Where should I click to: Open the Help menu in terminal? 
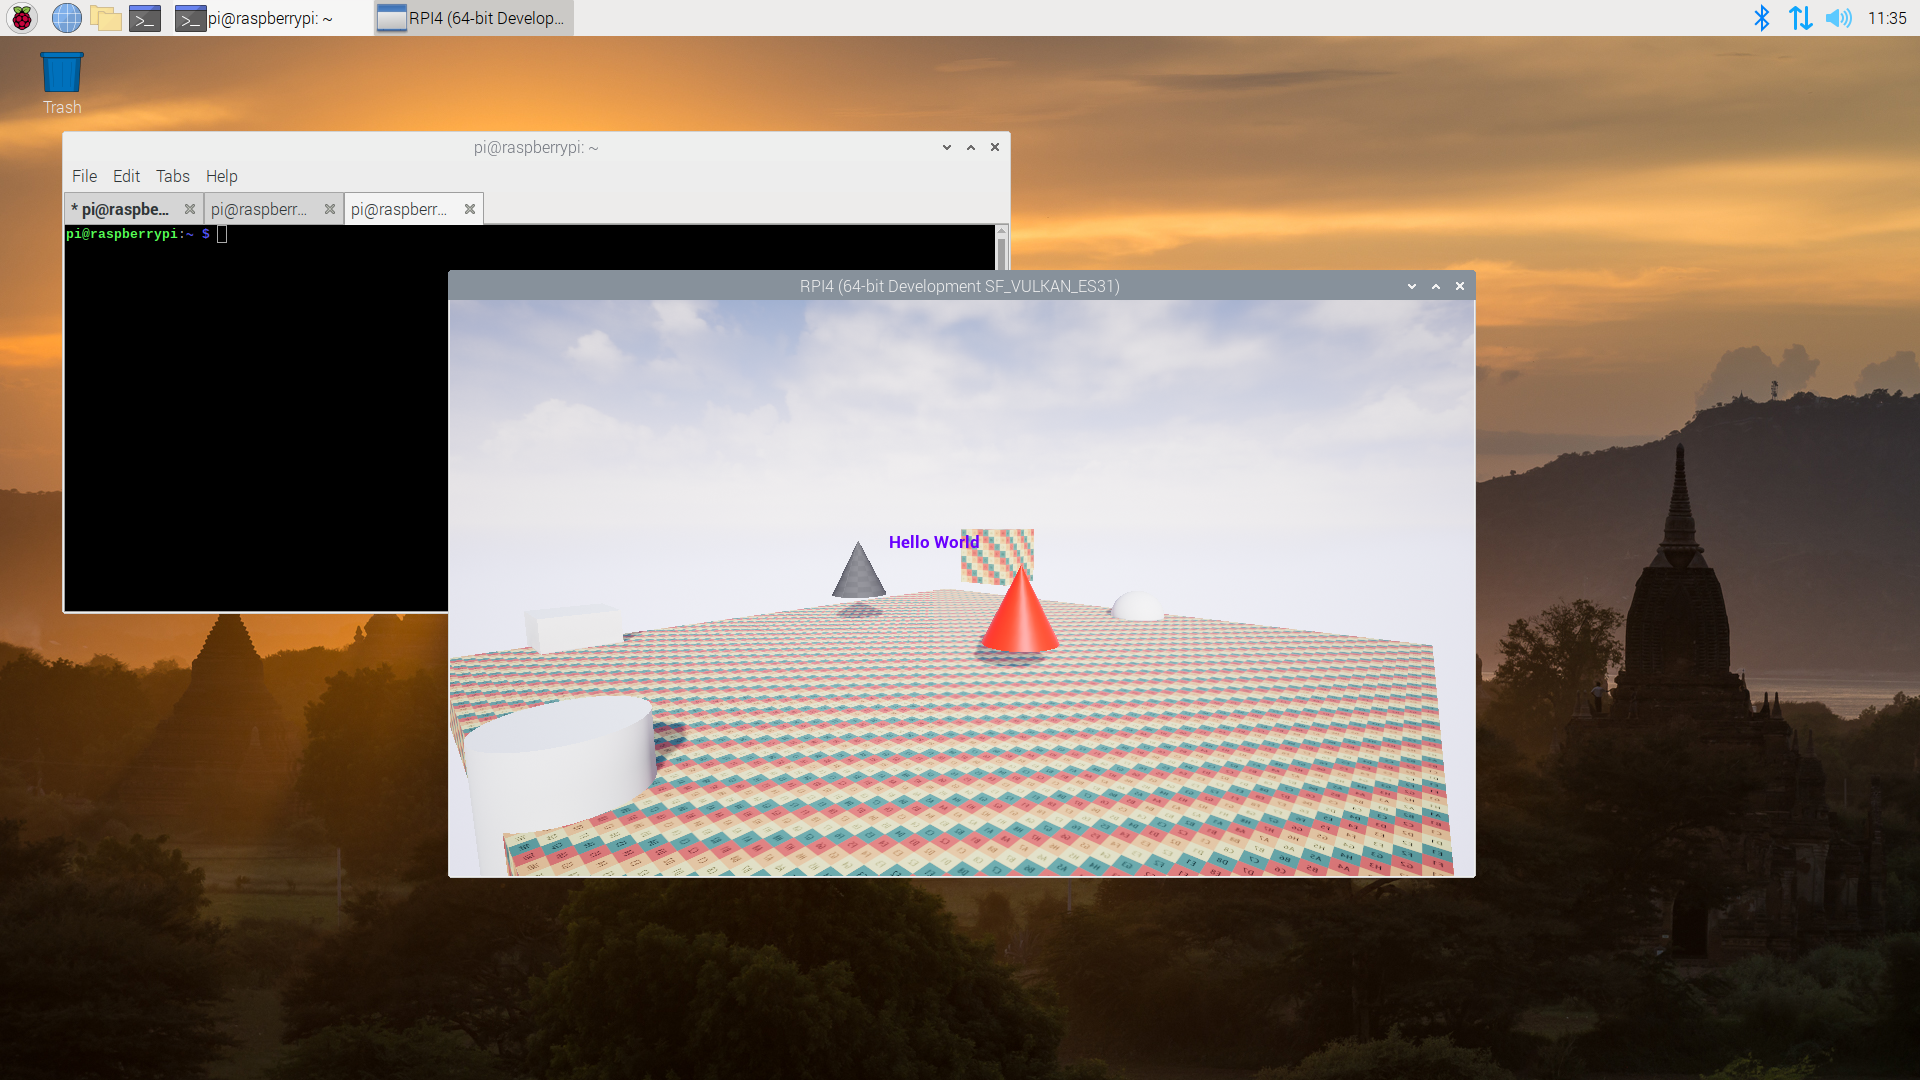pyautogui.click(x=221, y=176)
